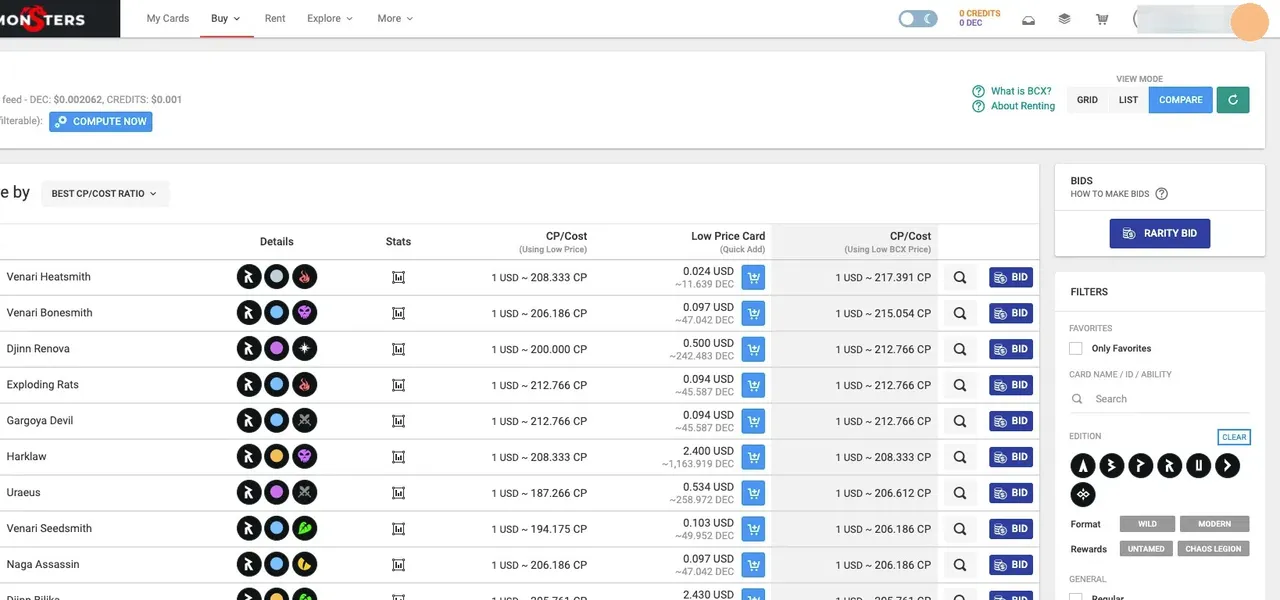Click the COMPUTE NOW button

pos(101,121)
